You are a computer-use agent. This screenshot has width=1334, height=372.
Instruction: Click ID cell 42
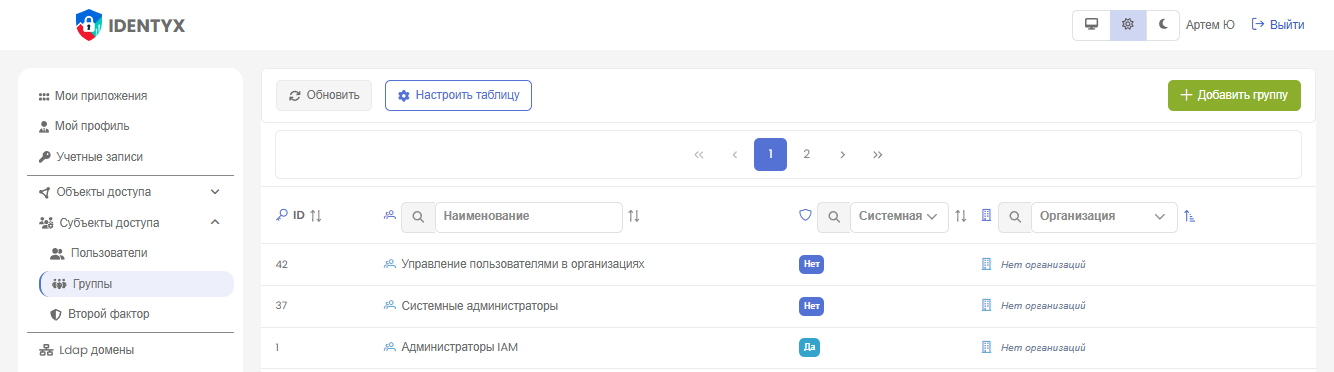(x=282, y=264)
